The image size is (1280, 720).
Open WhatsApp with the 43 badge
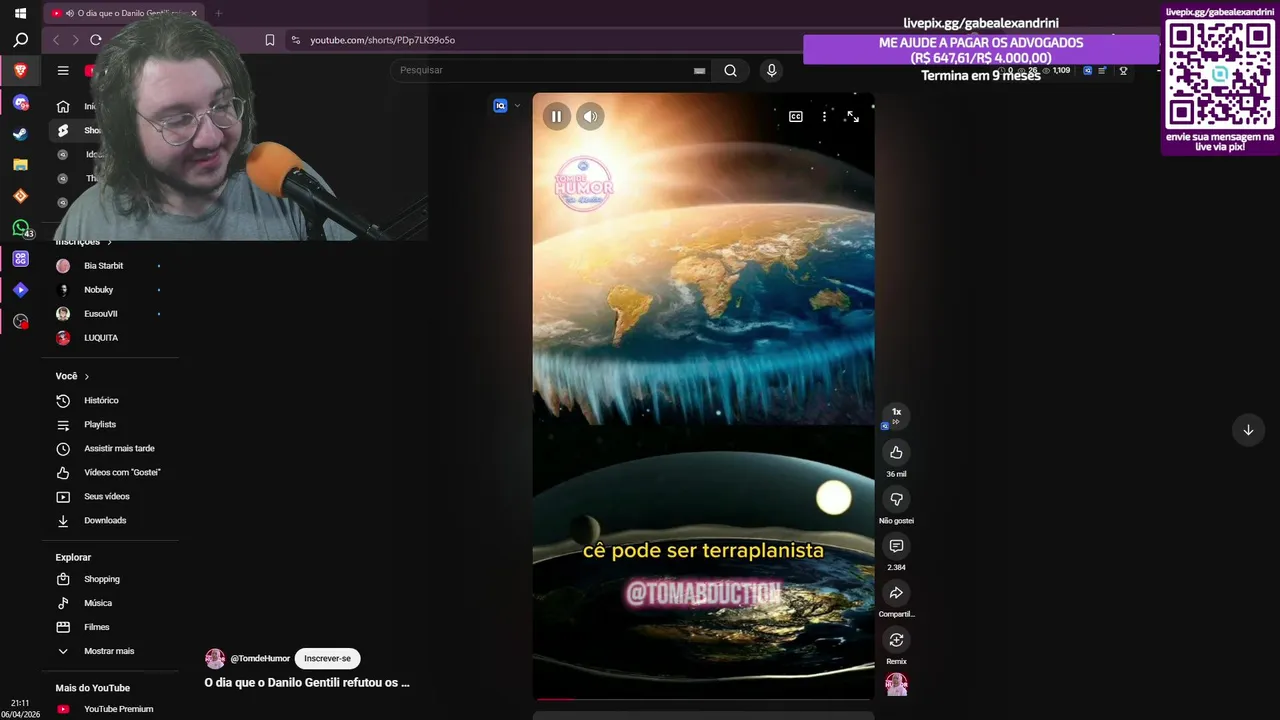pyautogui.click(x=20, y=228)
